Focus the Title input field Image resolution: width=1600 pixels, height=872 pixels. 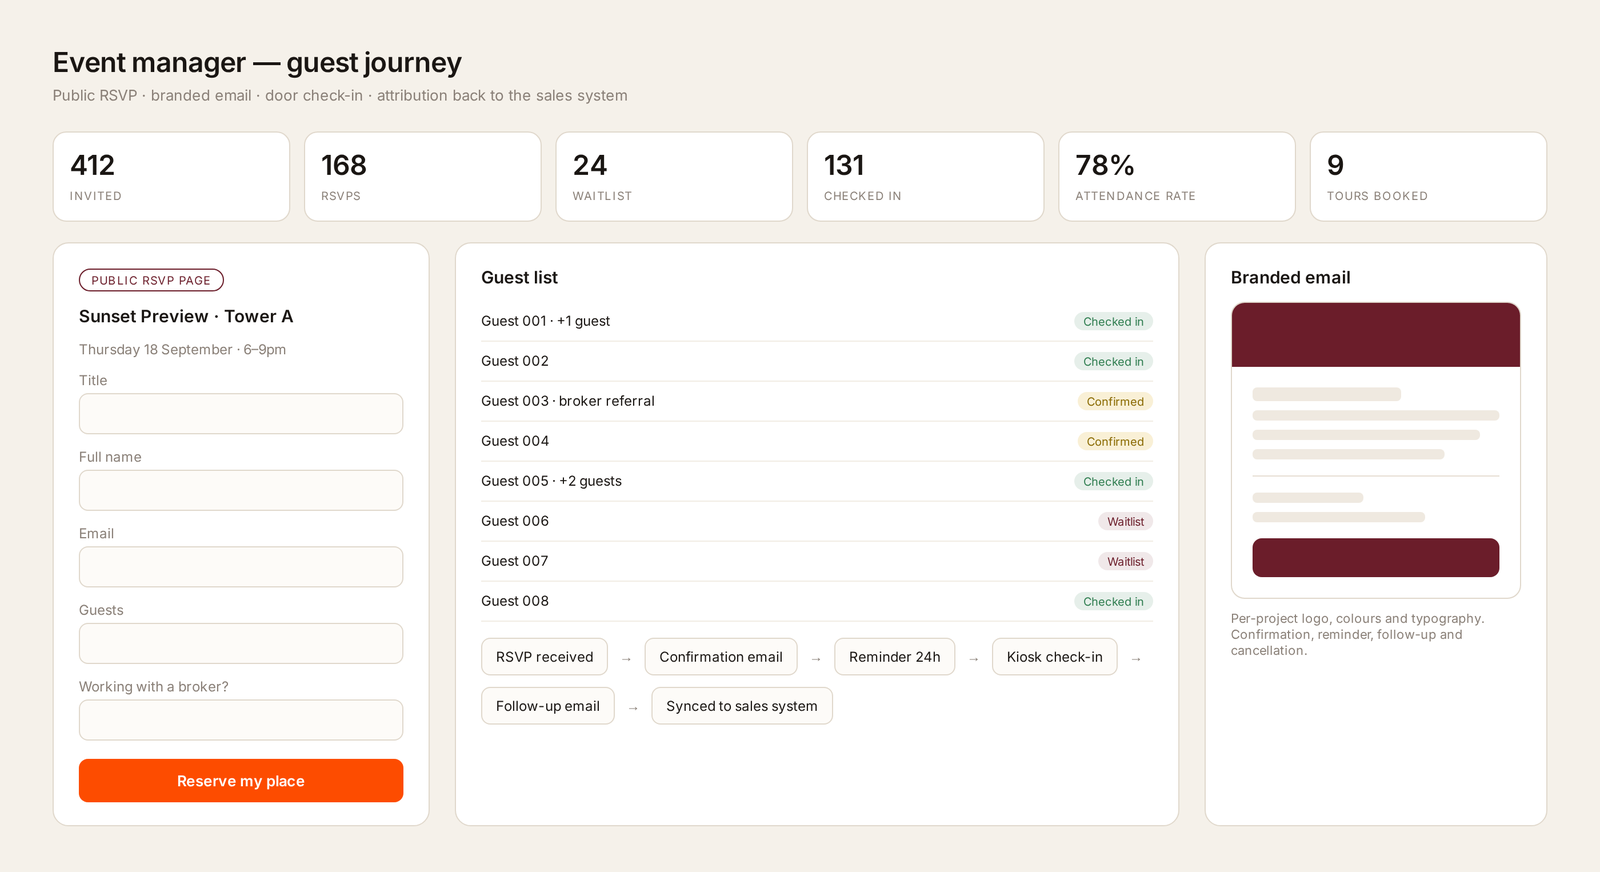click(x=241, y=414)
